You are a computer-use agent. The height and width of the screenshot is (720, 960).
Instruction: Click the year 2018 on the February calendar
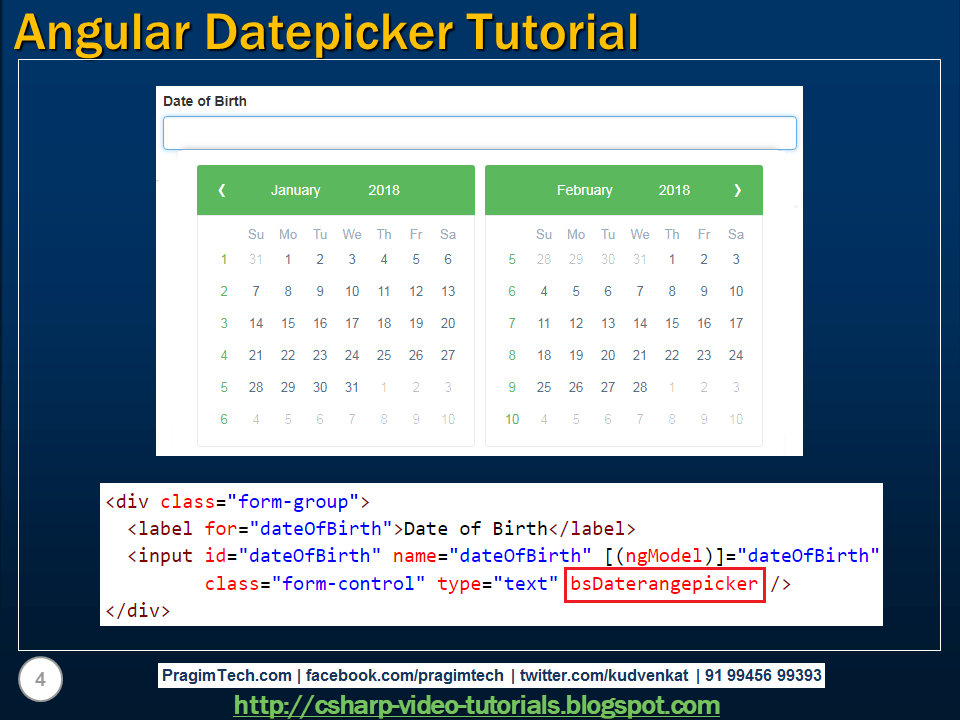pyautogui.click(x=673, y=190)
